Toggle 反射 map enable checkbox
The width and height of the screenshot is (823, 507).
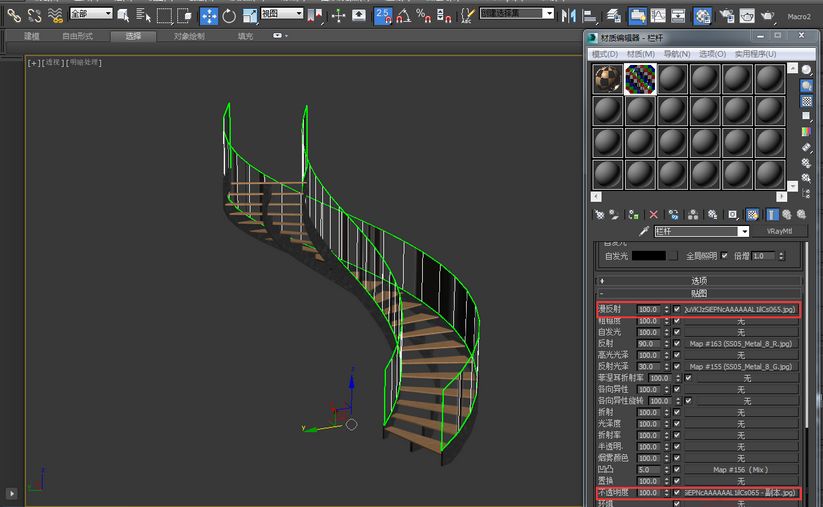pyautogui.click(x=677, y=343)
